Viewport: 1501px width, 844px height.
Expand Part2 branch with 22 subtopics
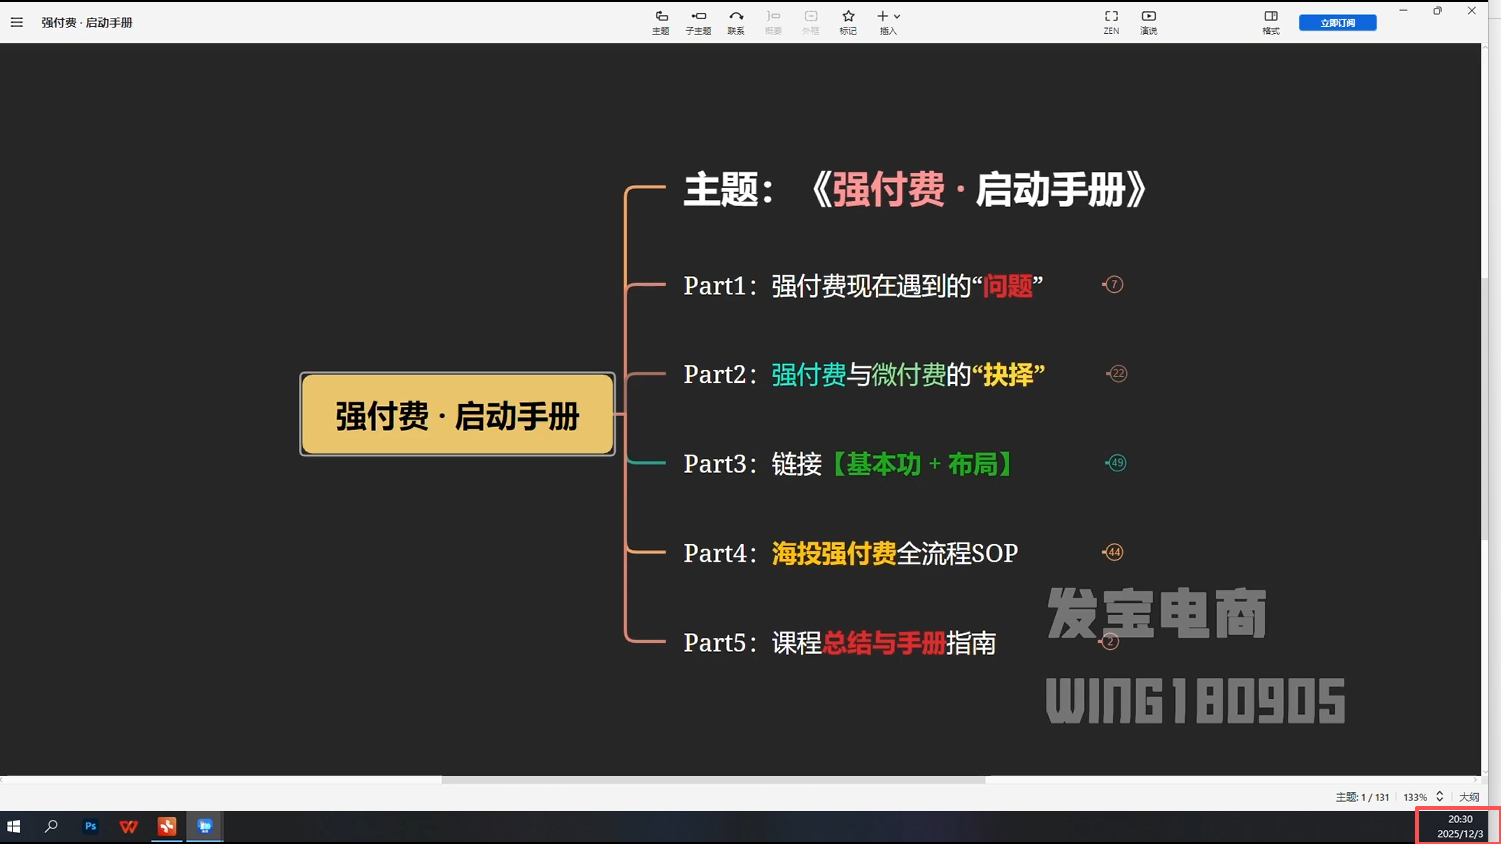(1118, 374)
